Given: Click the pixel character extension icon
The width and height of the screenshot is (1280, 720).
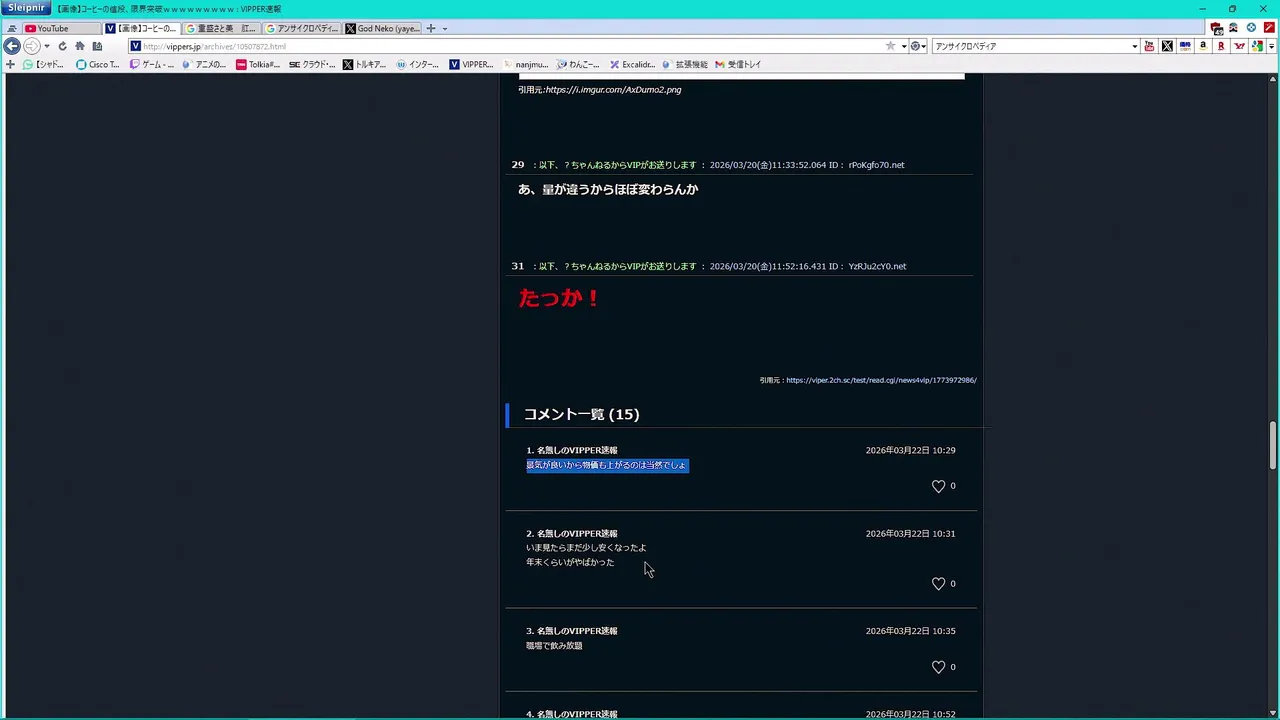Looking at the screenshot, I should (1233, 28).
